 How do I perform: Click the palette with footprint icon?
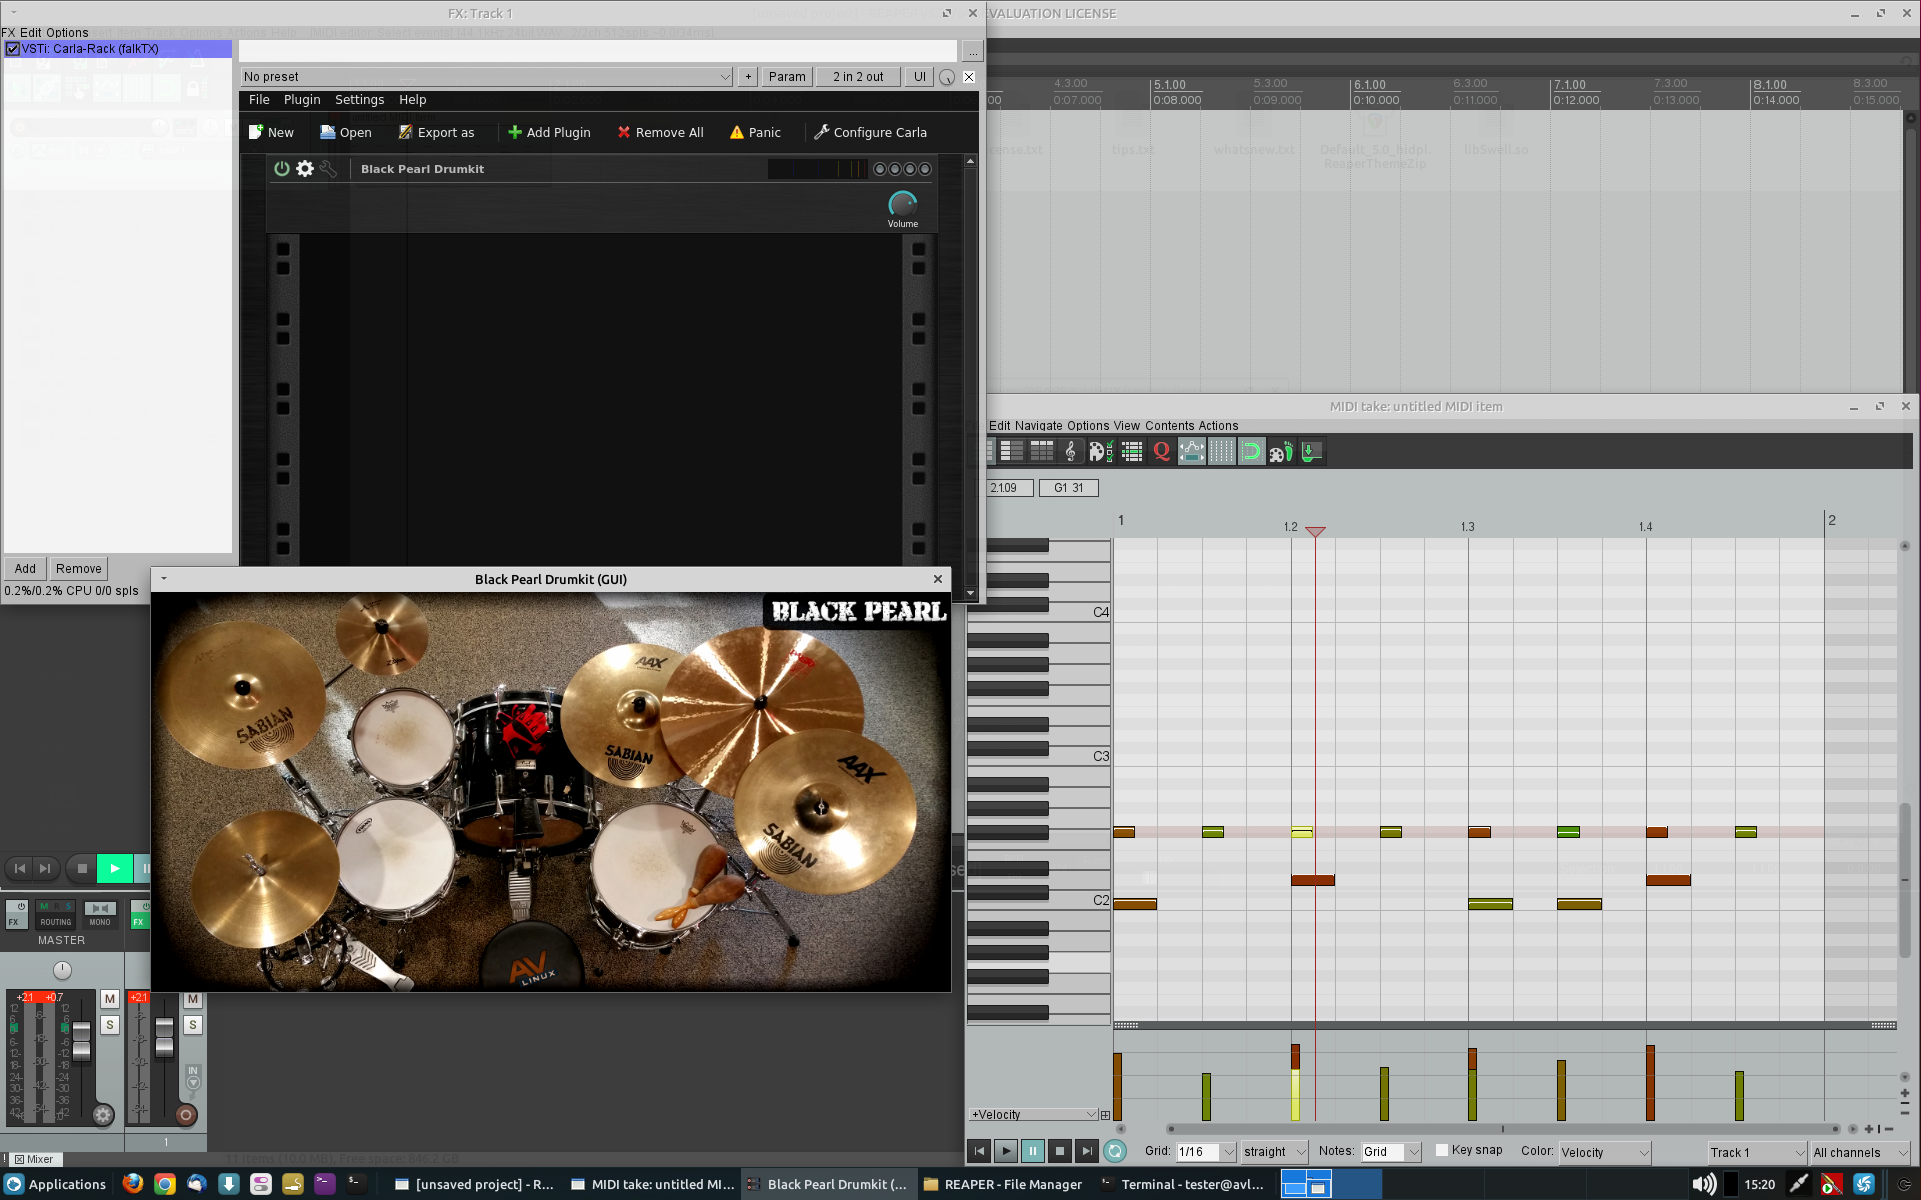coord(1281,452)
